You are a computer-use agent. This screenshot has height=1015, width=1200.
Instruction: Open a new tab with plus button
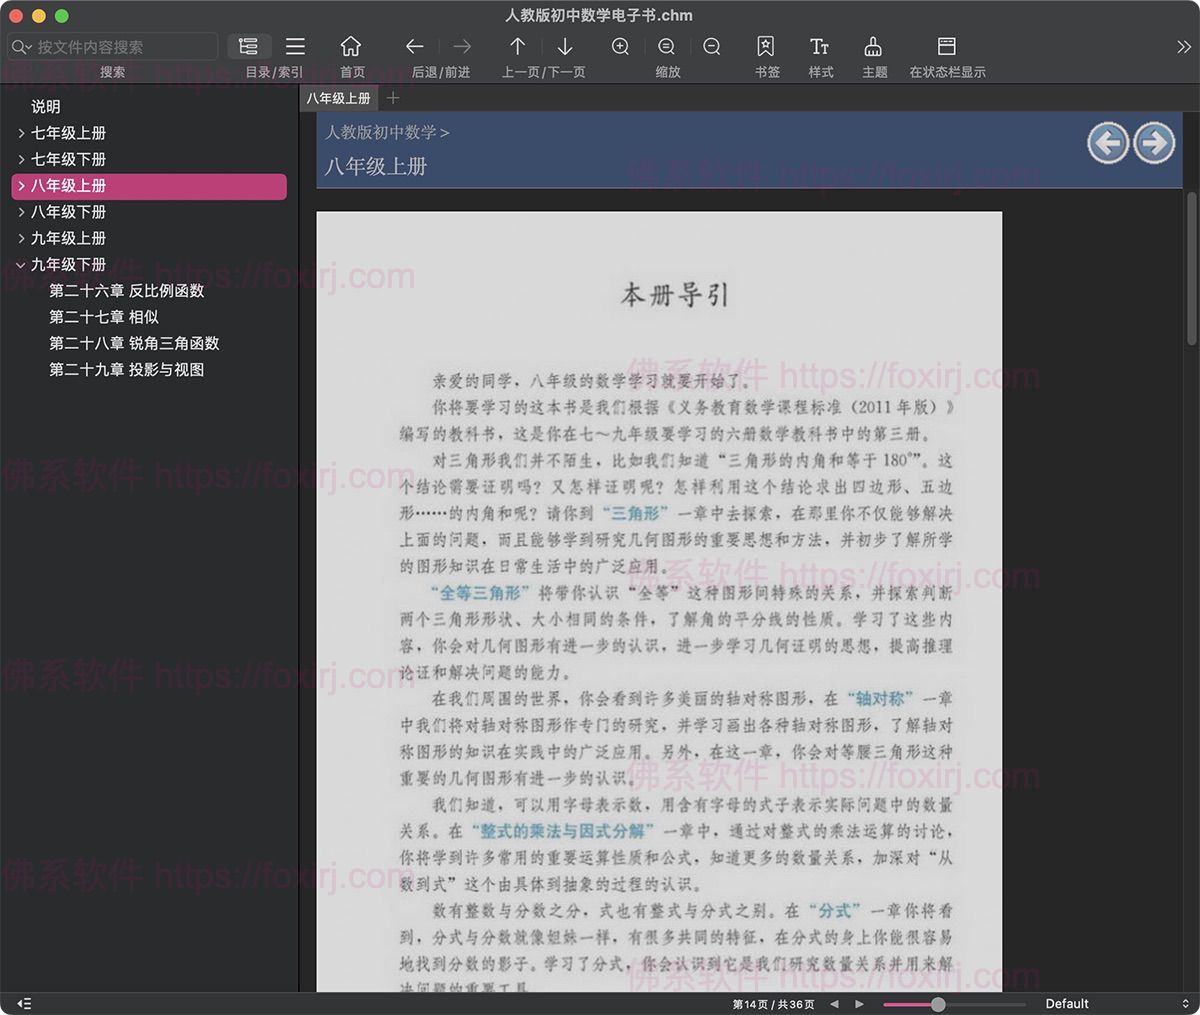click(393, 98)
